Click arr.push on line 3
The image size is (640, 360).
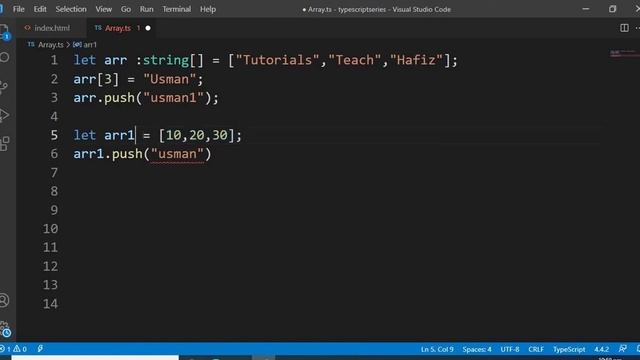(104, 98)
